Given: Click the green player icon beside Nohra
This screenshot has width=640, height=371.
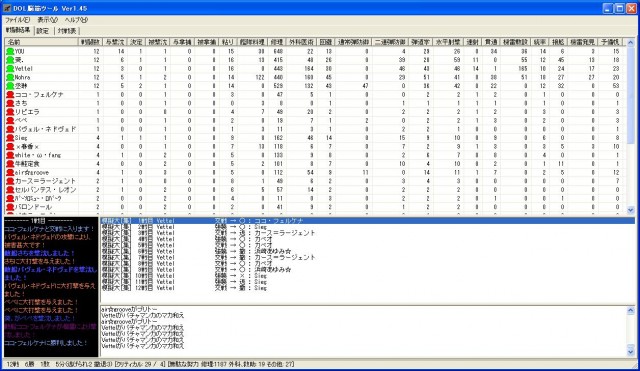Looking at the screenshot, I should click(x=10, y=77).
